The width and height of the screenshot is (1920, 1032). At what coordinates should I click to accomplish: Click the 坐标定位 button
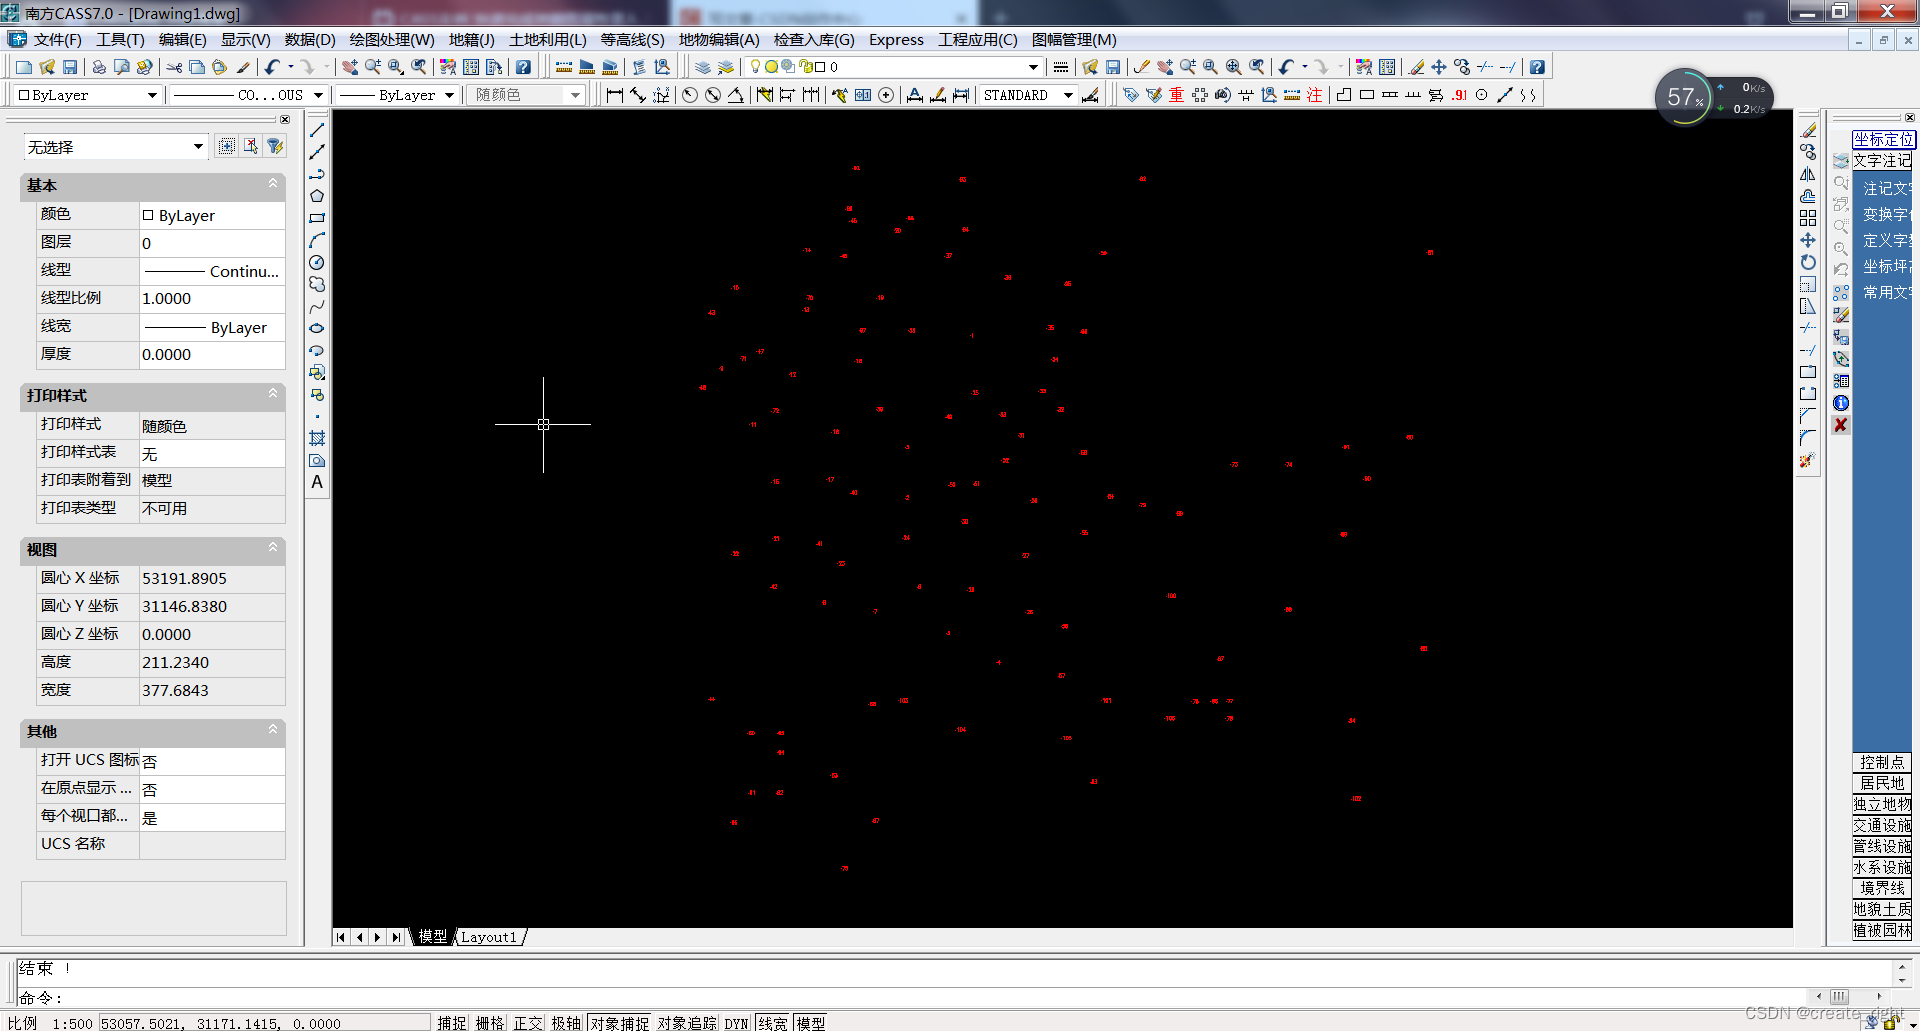[1883, 139]
